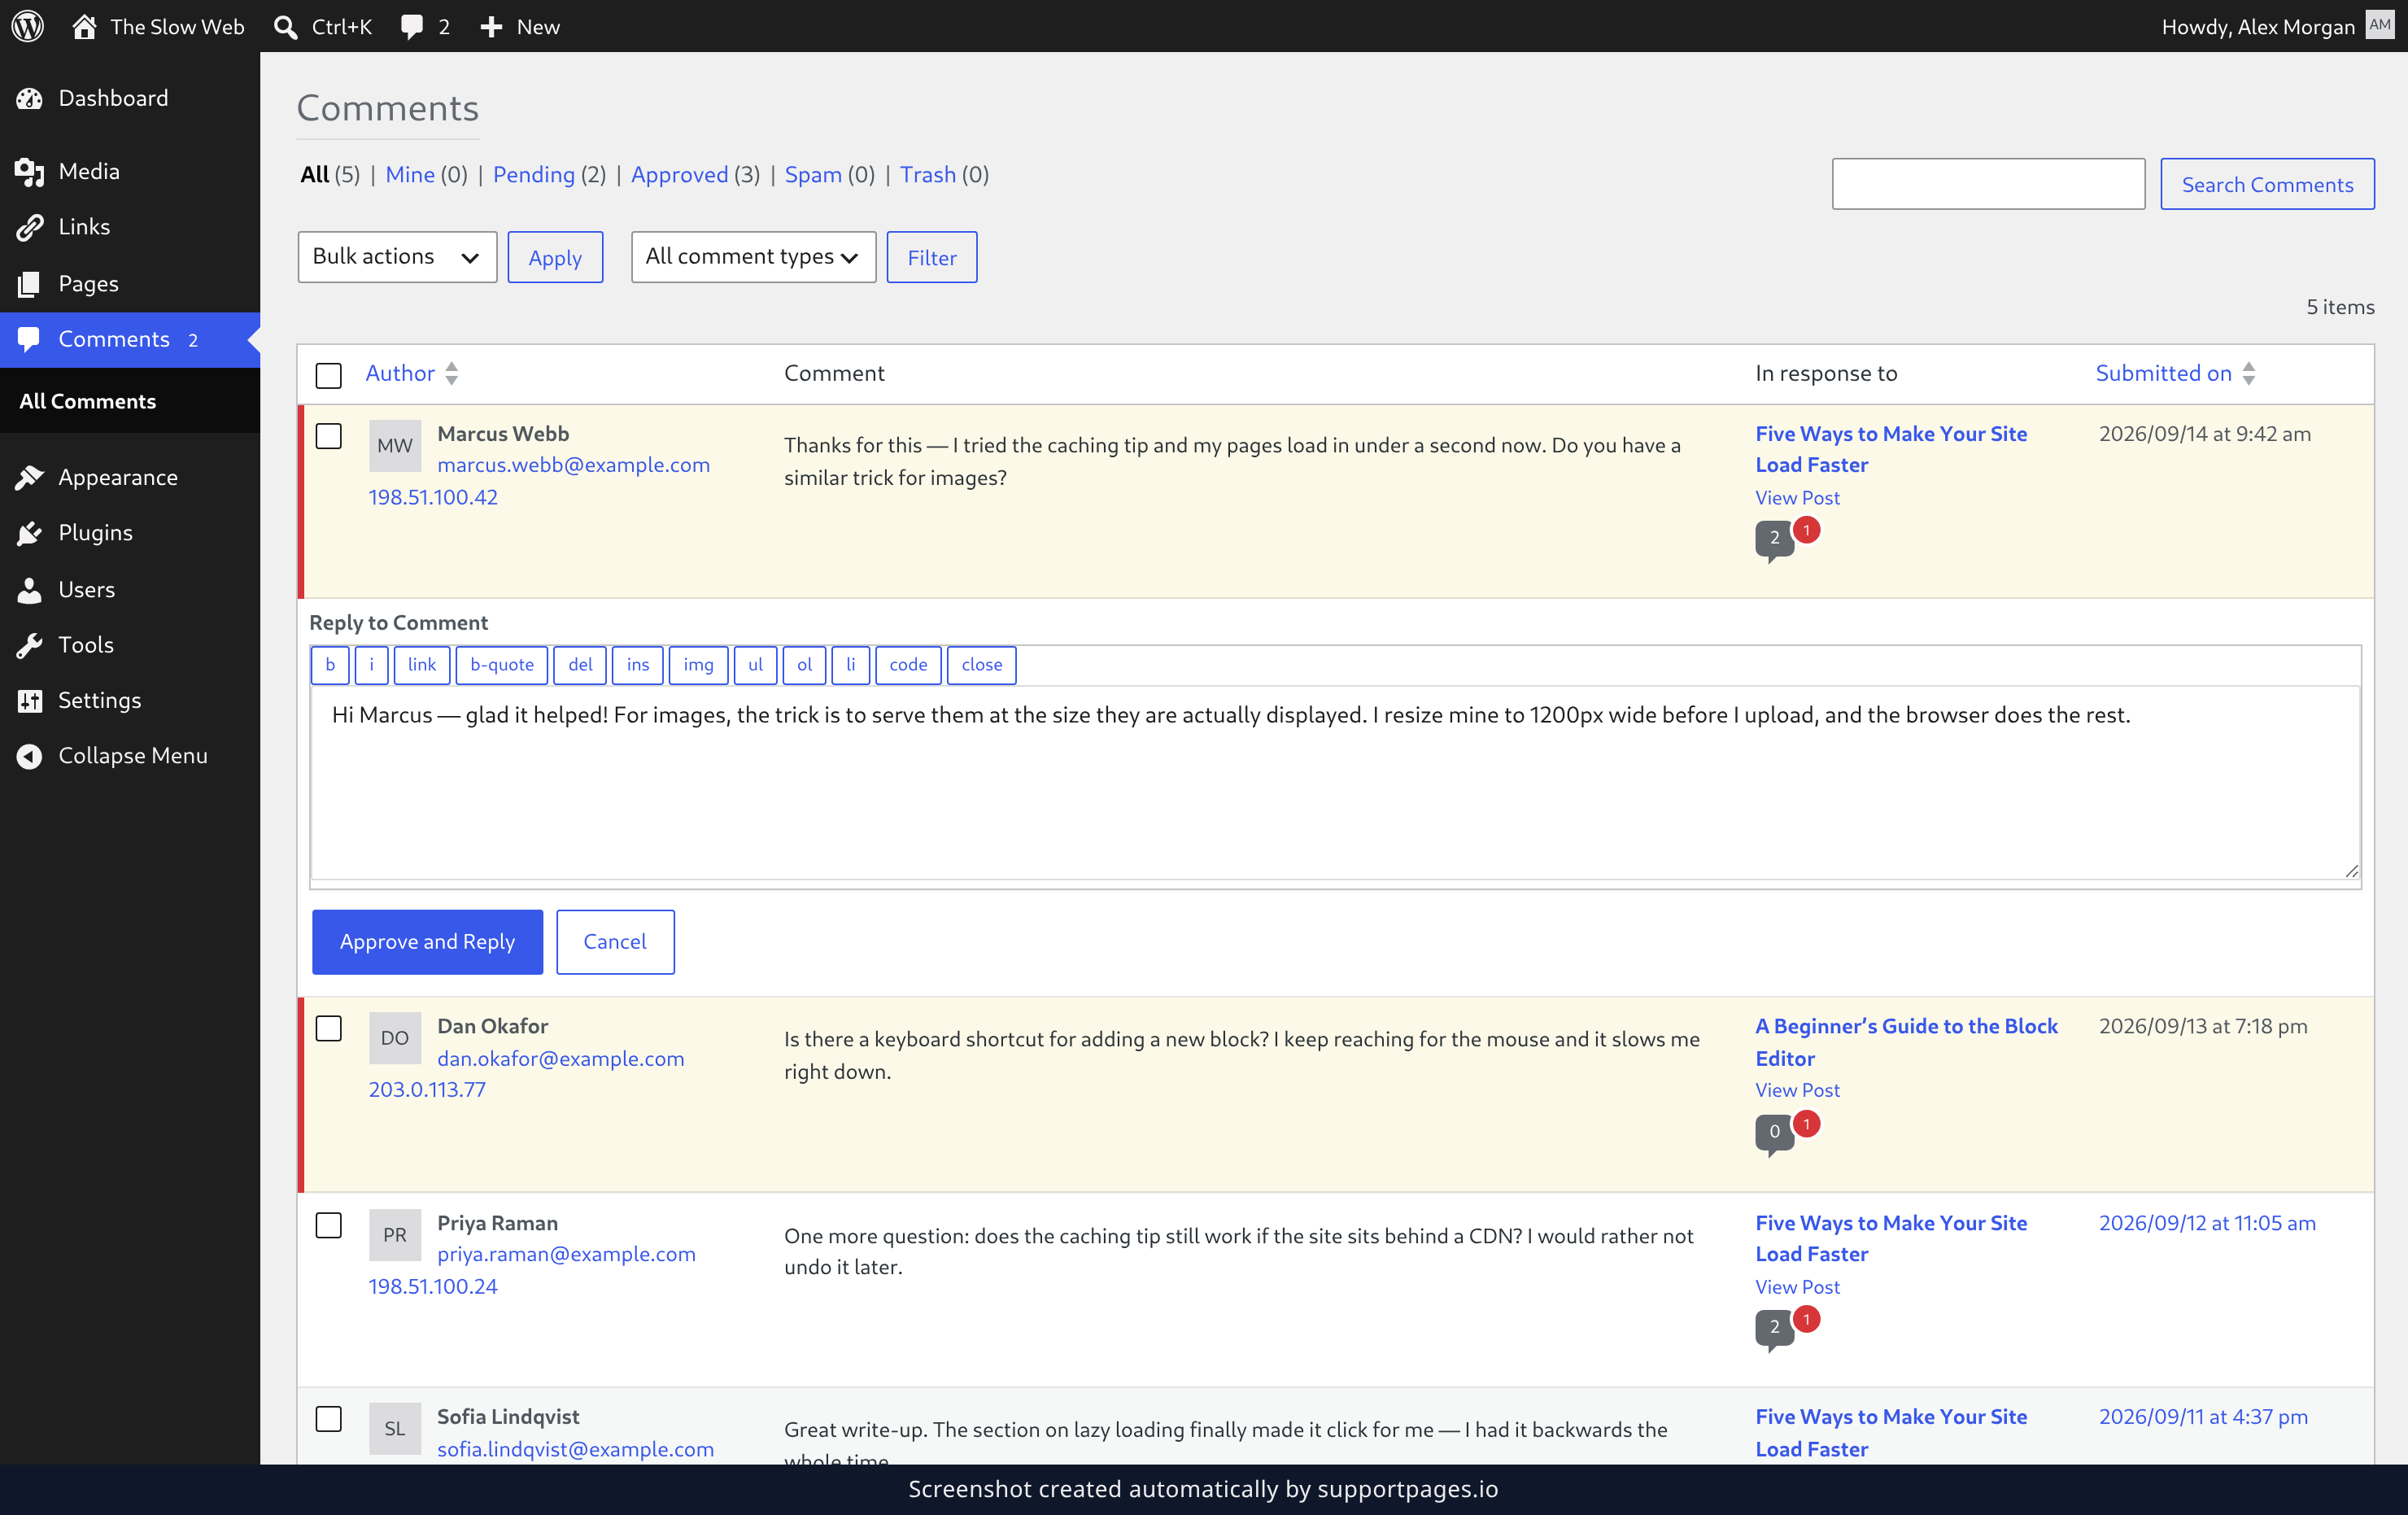Sort comments by Submitted on column
Screen dimensions: 2408x1515
[2175, 373]
